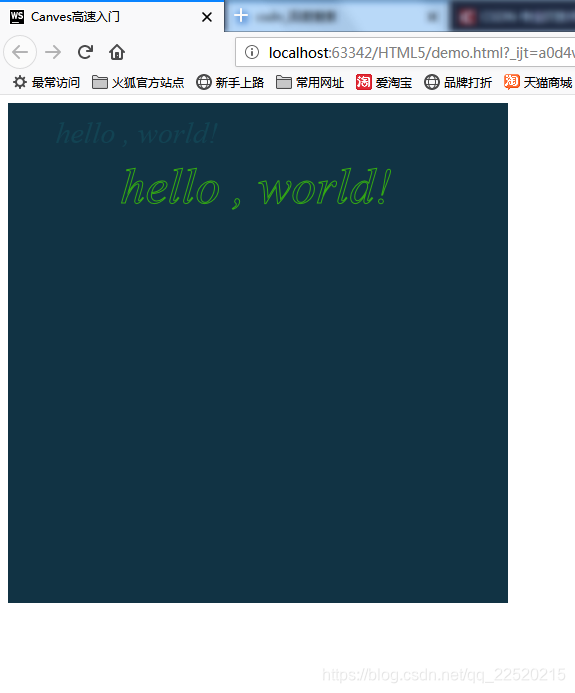
Task: Open the browser home page
Action: pyautogui.click(x=117, y=52)
